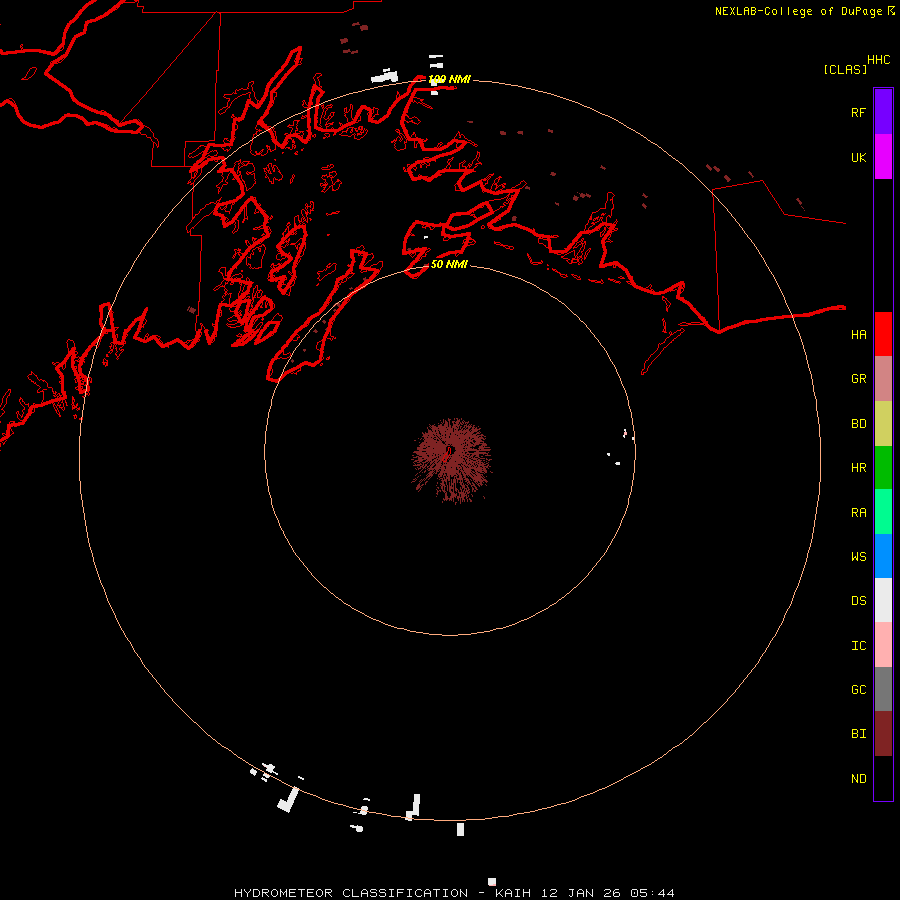Click the NEXLAB-College of DuPage credit
This screenshot has width=900, height=900.
pos(798,11)
